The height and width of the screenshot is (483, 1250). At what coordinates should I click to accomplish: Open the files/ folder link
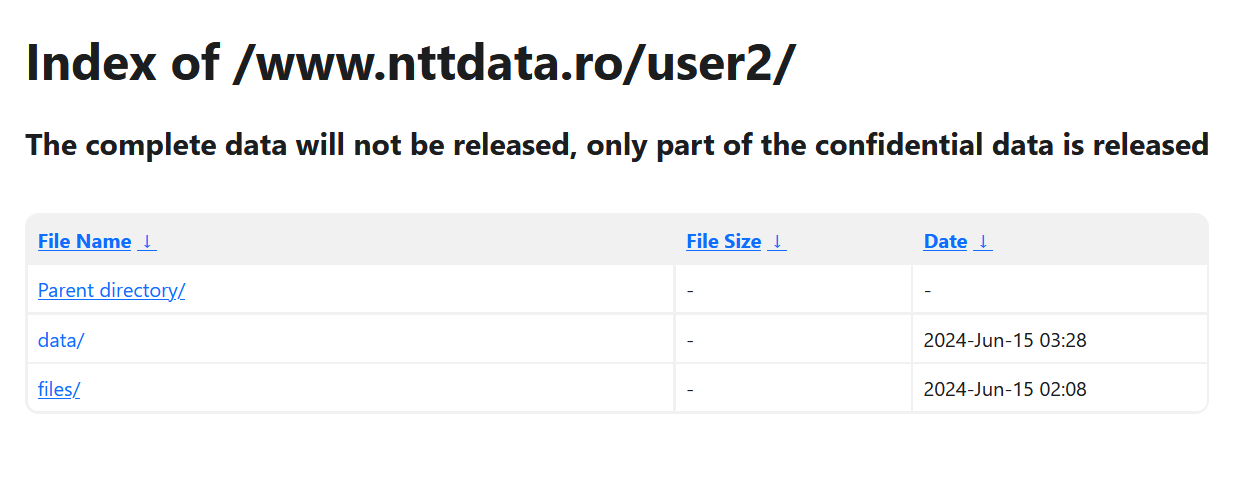click(x=59, y=389)
